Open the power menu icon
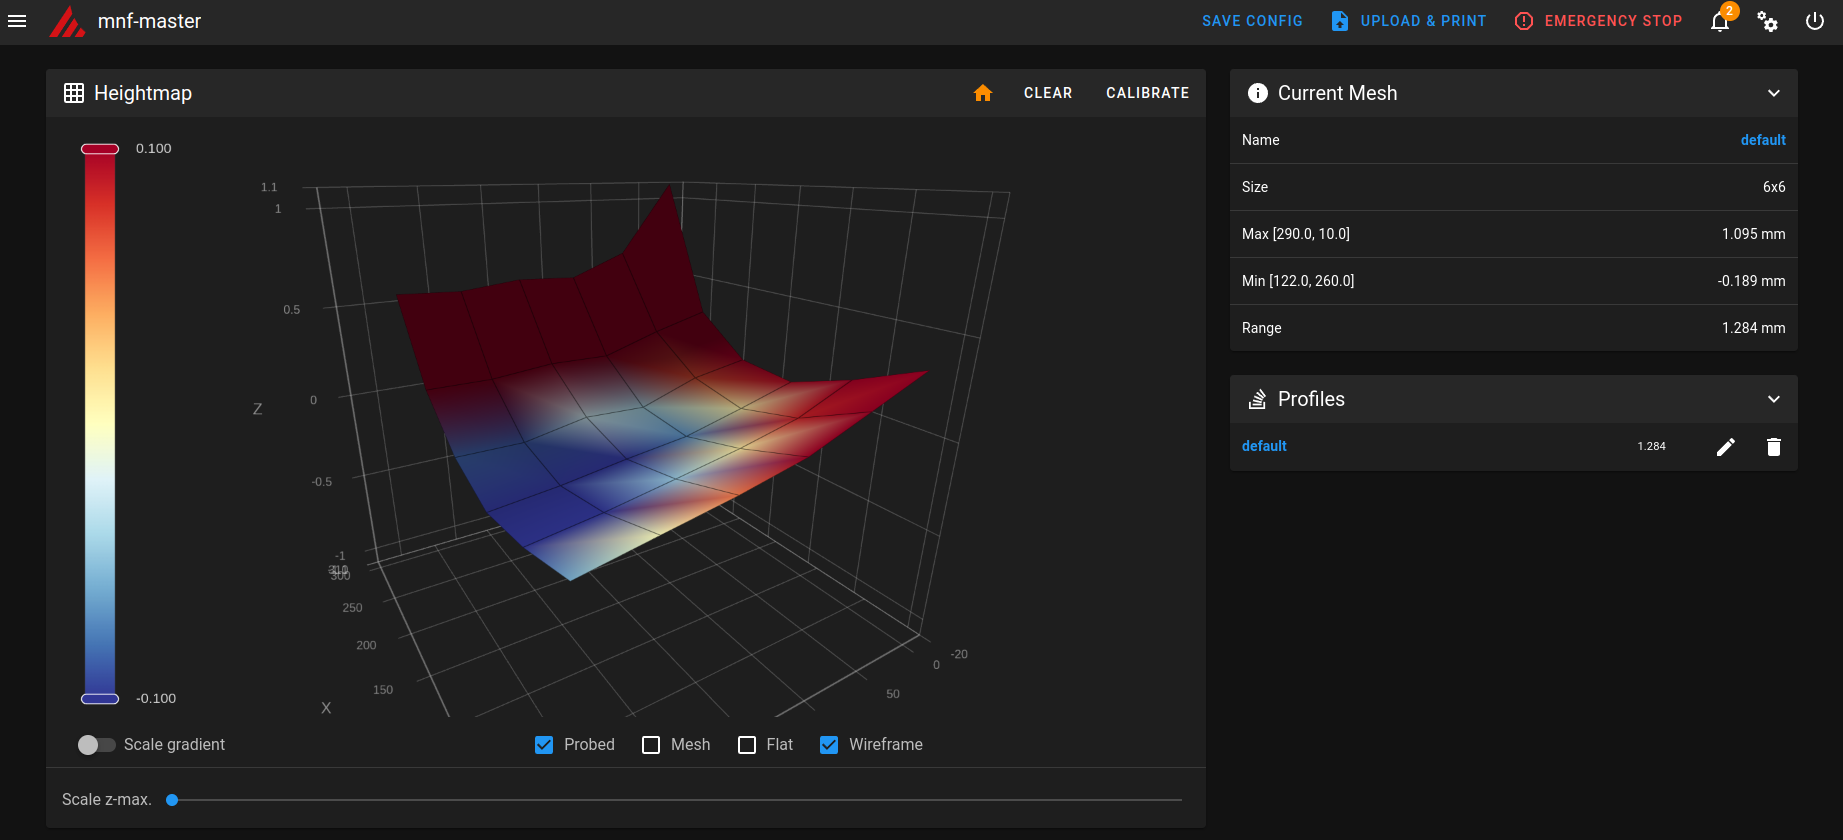1843x840 pixels. (1815, 21)
